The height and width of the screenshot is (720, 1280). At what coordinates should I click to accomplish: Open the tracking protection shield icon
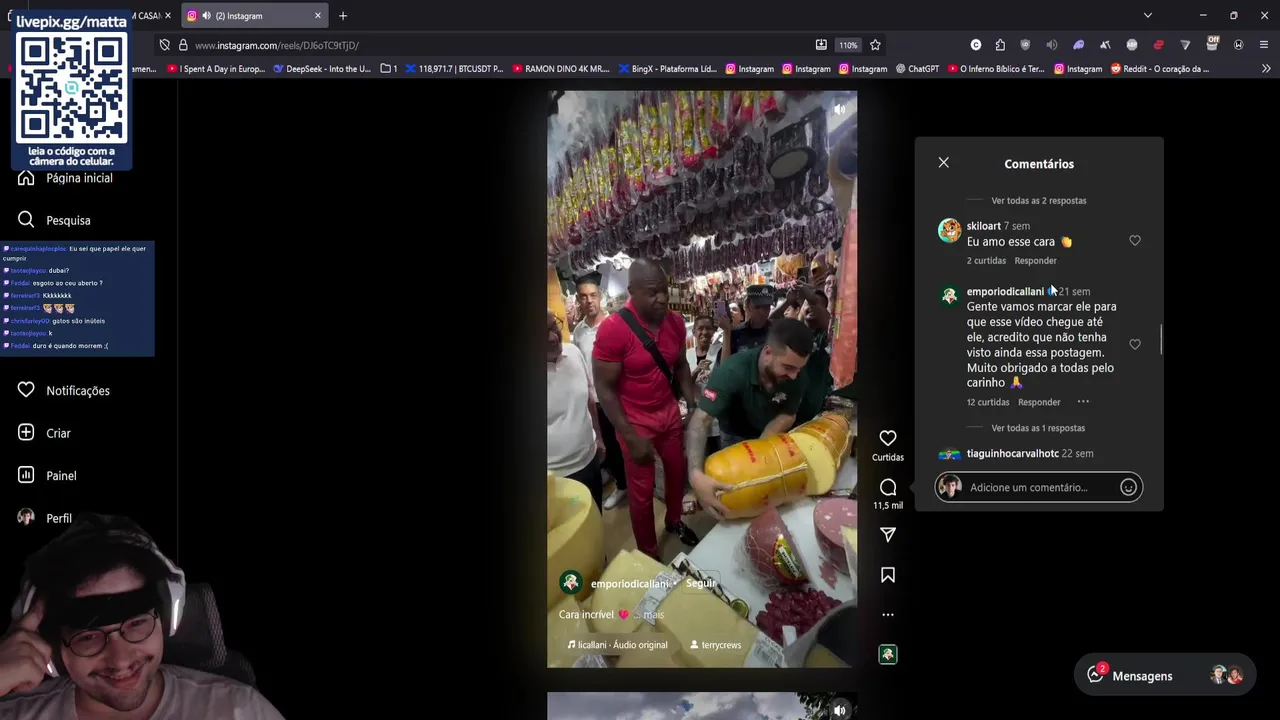(x=165, y=45)
